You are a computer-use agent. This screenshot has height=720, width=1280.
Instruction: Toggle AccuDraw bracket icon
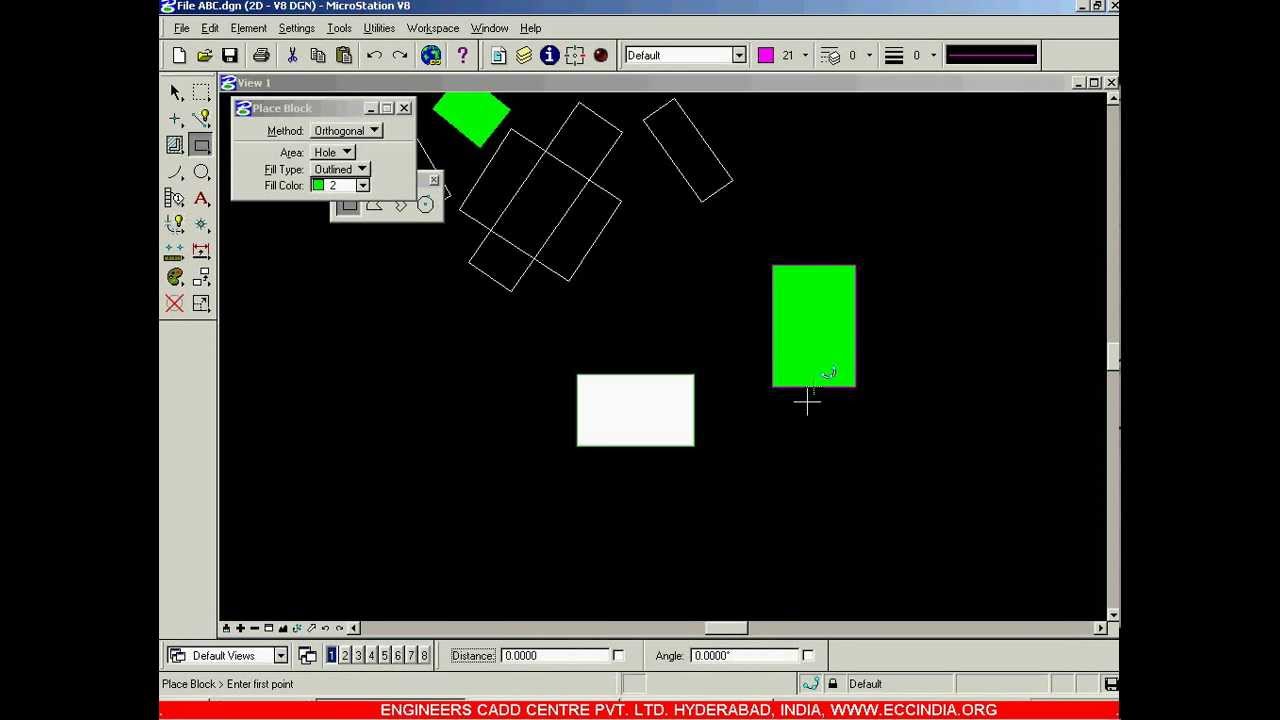point(575,56)
